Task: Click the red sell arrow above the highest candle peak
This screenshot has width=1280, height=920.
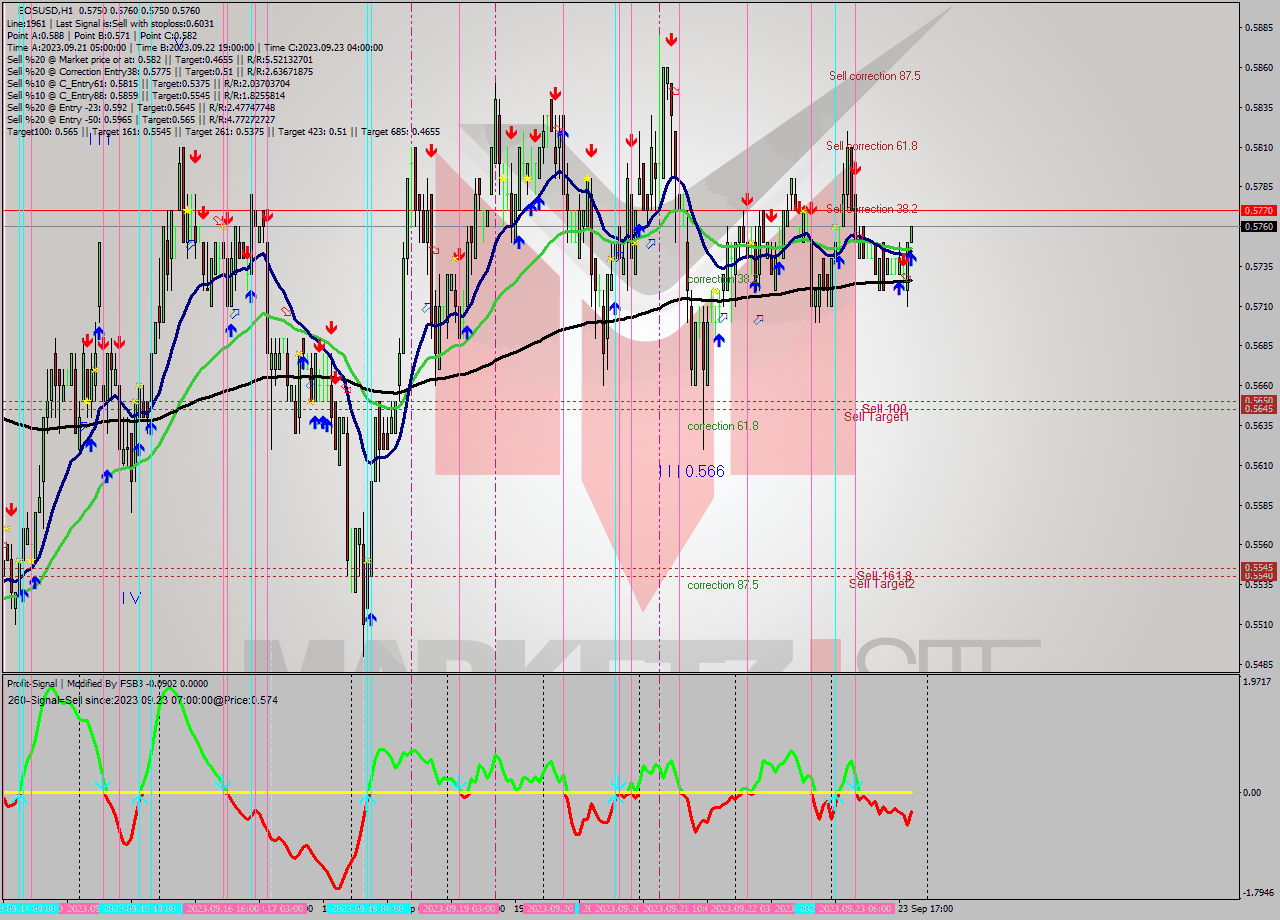Action: tap(671, 40)
